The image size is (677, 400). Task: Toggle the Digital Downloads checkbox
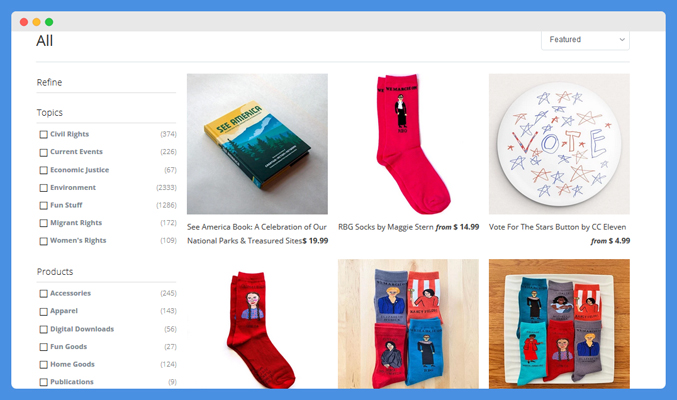click(x=44, y=330)
